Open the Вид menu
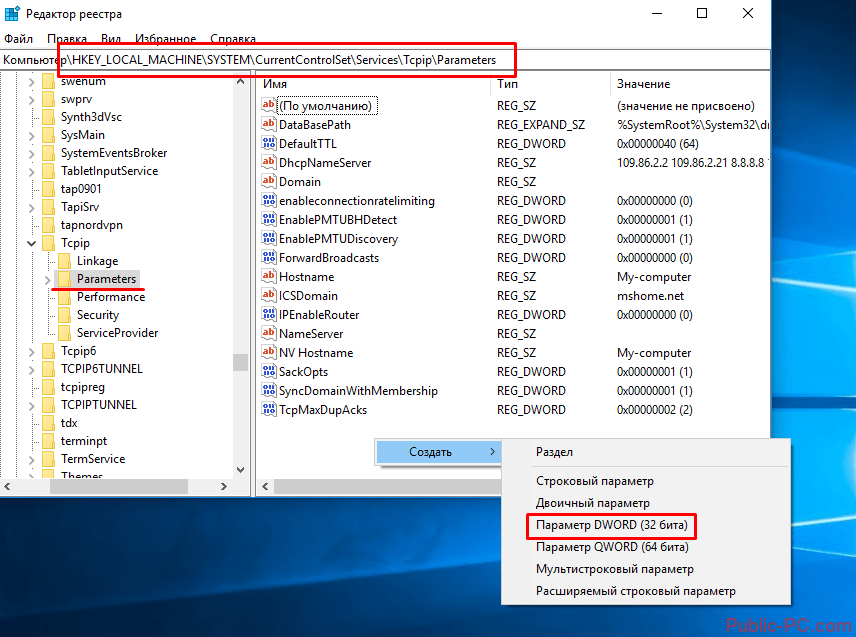The height and width of the screenshot is (637, 856). [x=111, y=39]
